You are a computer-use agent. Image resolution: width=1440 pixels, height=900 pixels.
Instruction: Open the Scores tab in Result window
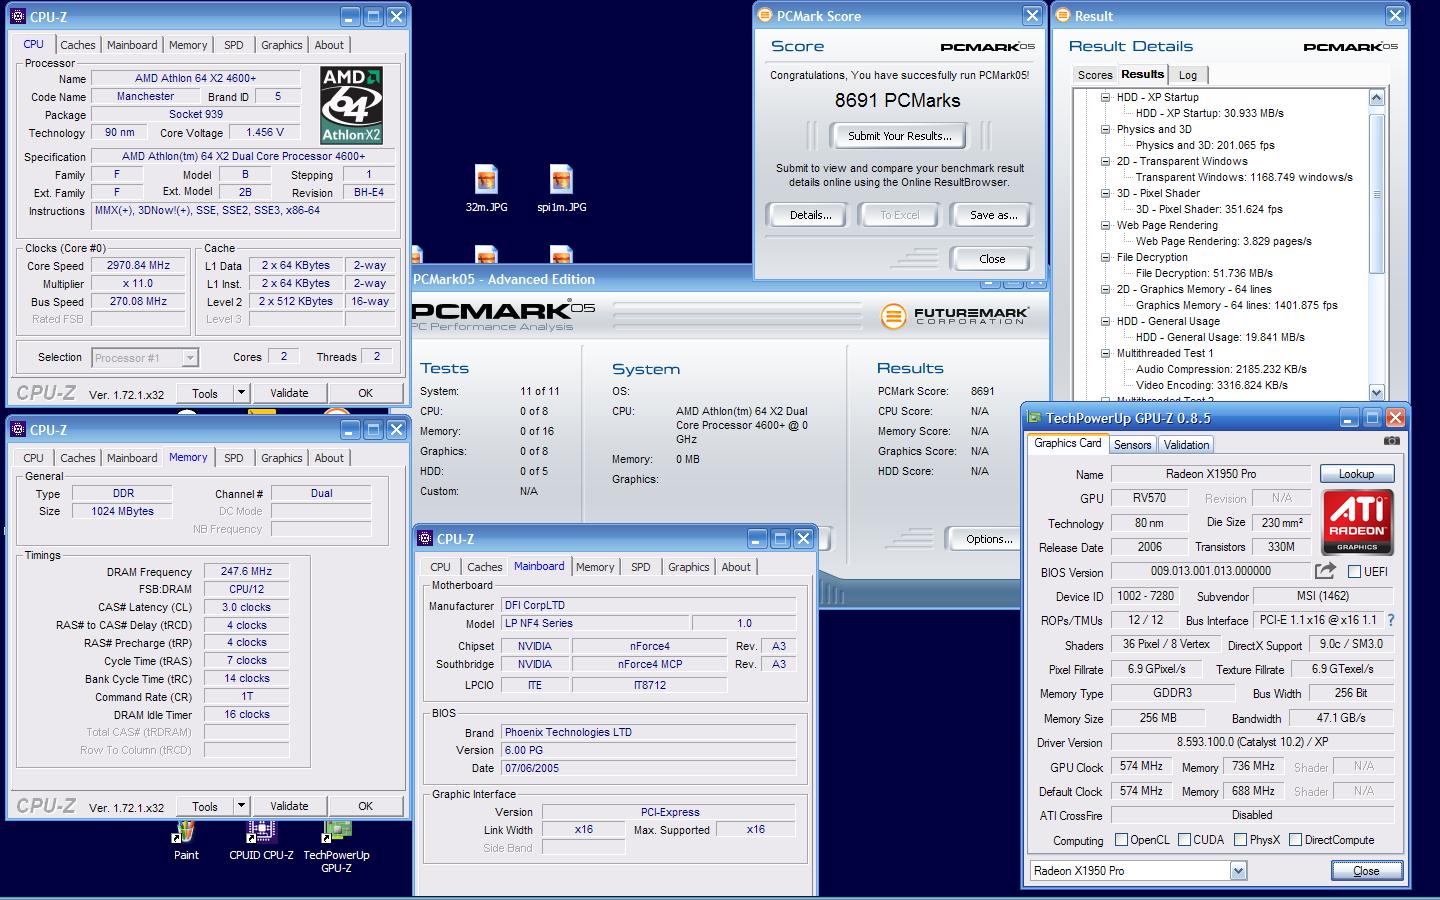(1094, 75)
